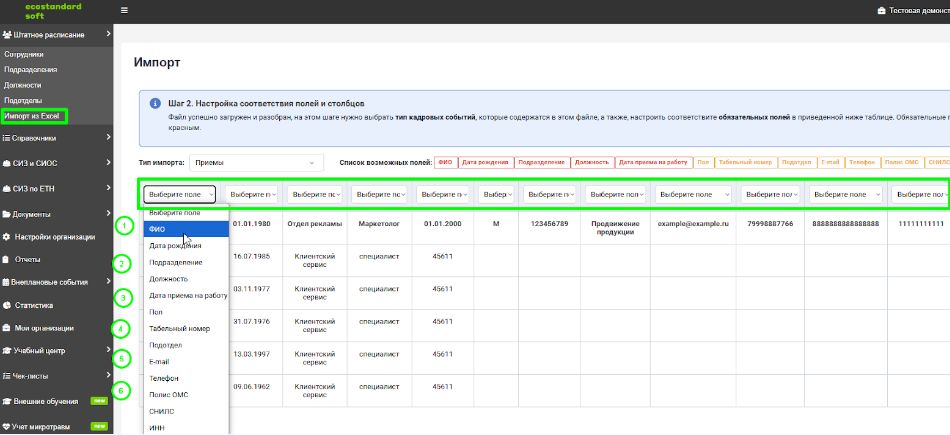Choose ФИО in the open field list
Screen dimensions: 950x435
click(187, 229)
